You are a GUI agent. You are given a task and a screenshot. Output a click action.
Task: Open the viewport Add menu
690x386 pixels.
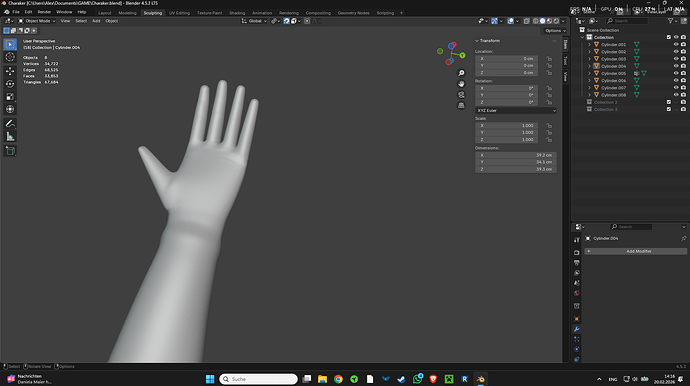tap(96, 21)
